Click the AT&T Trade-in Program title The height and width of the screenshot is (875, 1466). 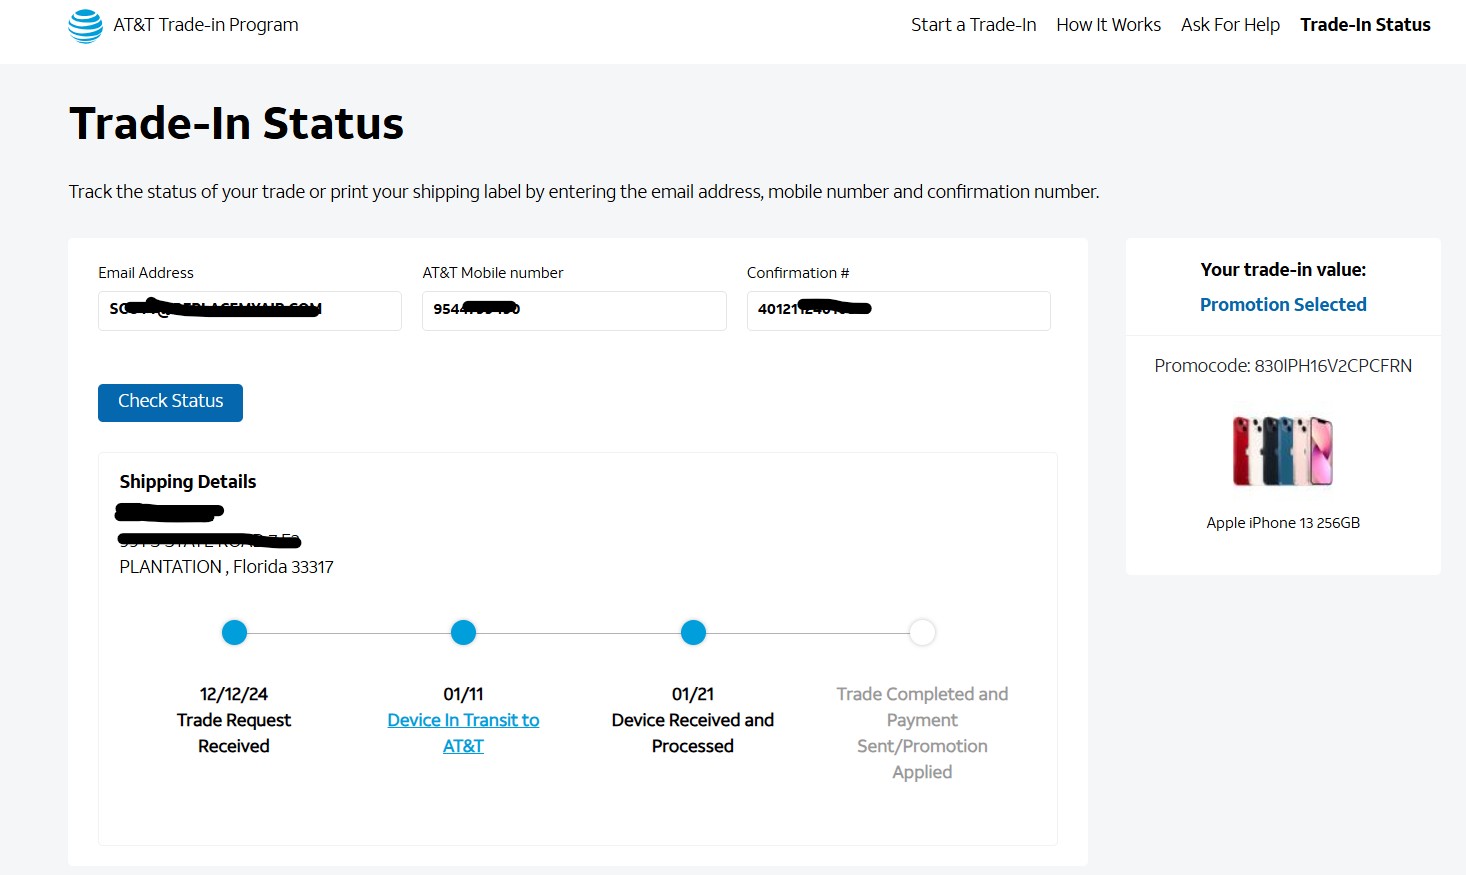(x=206, y=25)
